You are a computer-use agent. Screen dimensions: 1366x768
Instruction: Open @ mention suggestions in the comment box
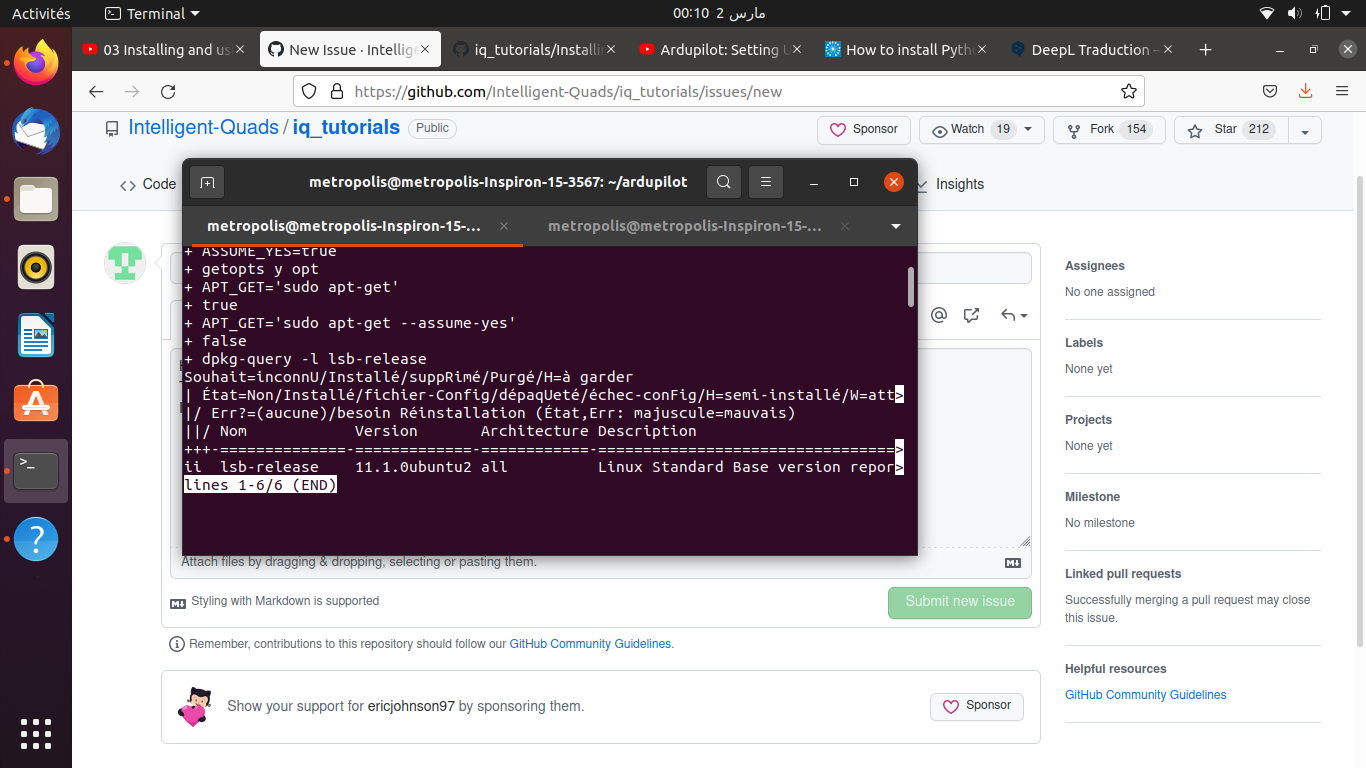pyautogui.click(x=939, y=315)
